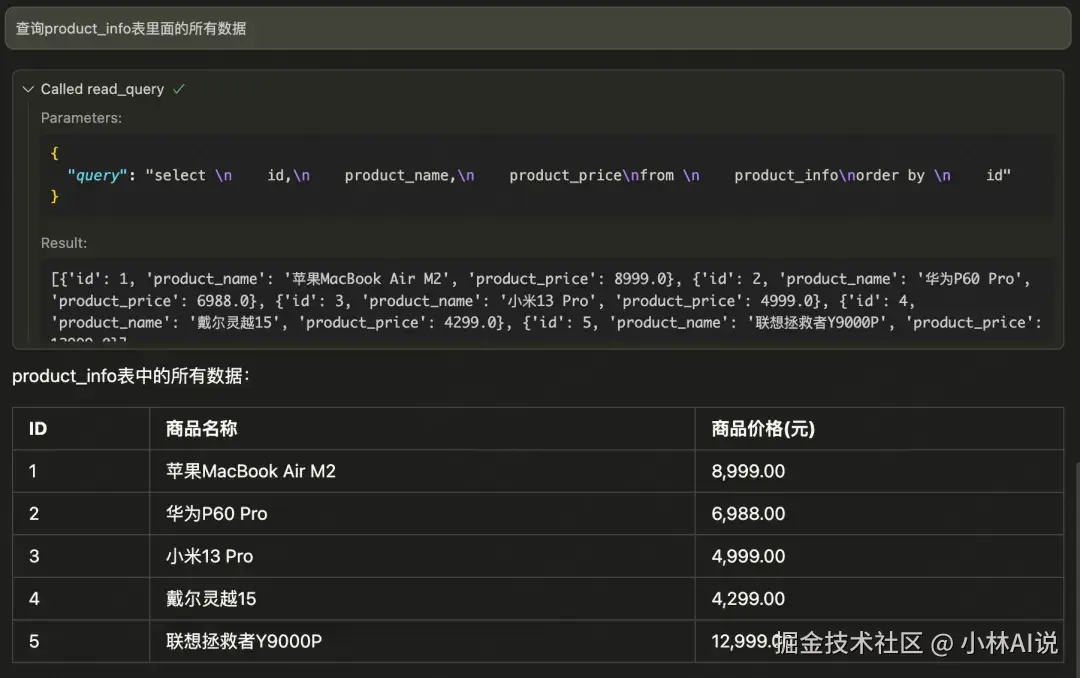Click the ID column header

[x=37, y=428]
